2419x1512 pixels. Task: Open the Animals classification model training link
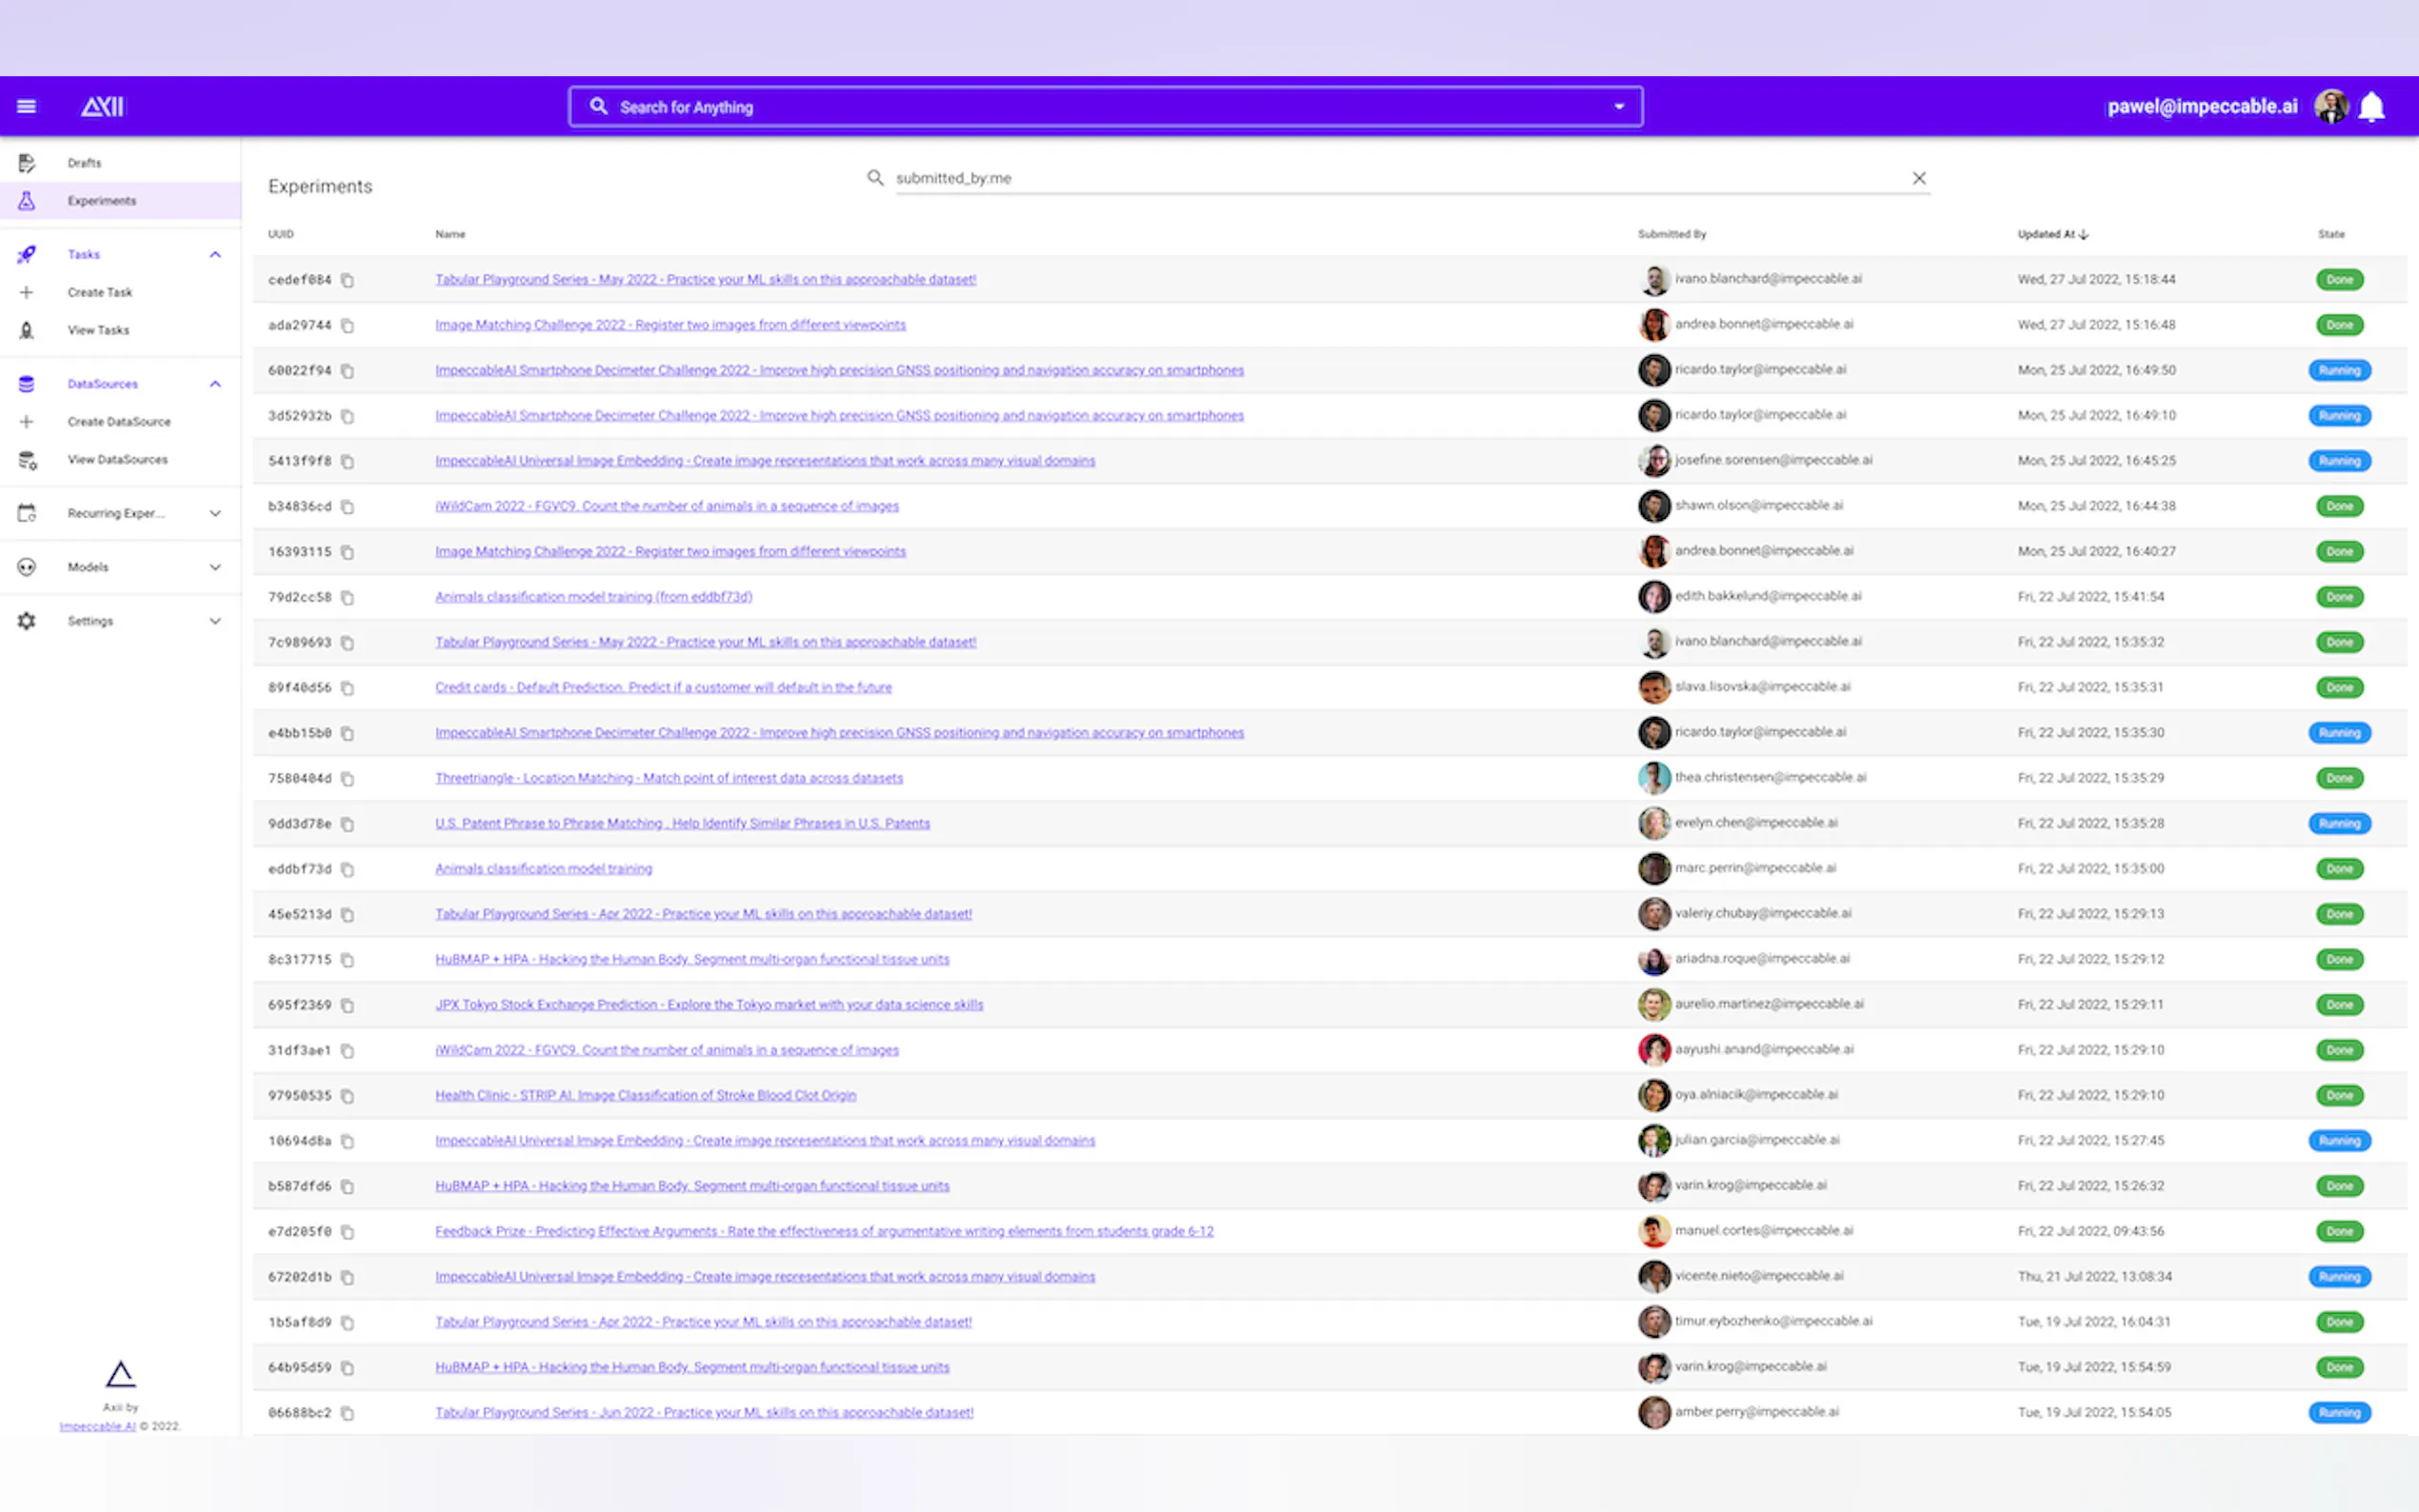(x=543, y=868)
